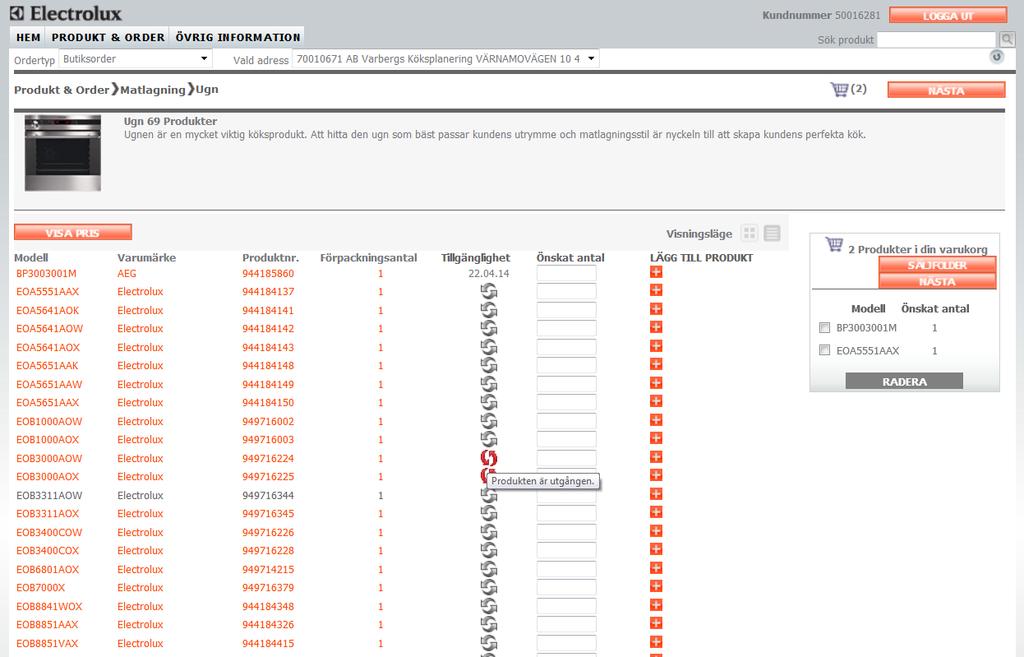Click plus icon for EOB3400COX
The image size is (1024, 657).
(x=656, y=549)
